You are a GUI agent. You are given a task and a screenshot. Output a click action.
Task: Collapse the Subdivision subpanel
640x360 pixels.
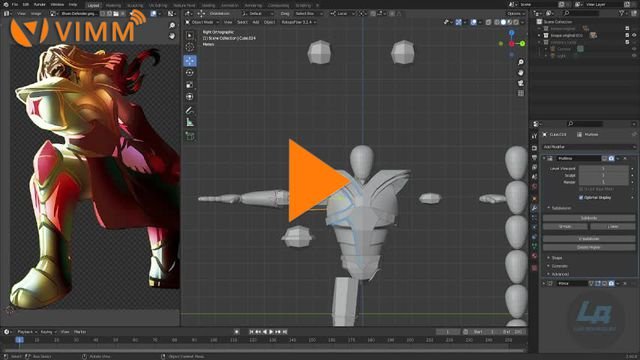click(x=561, y=208)
